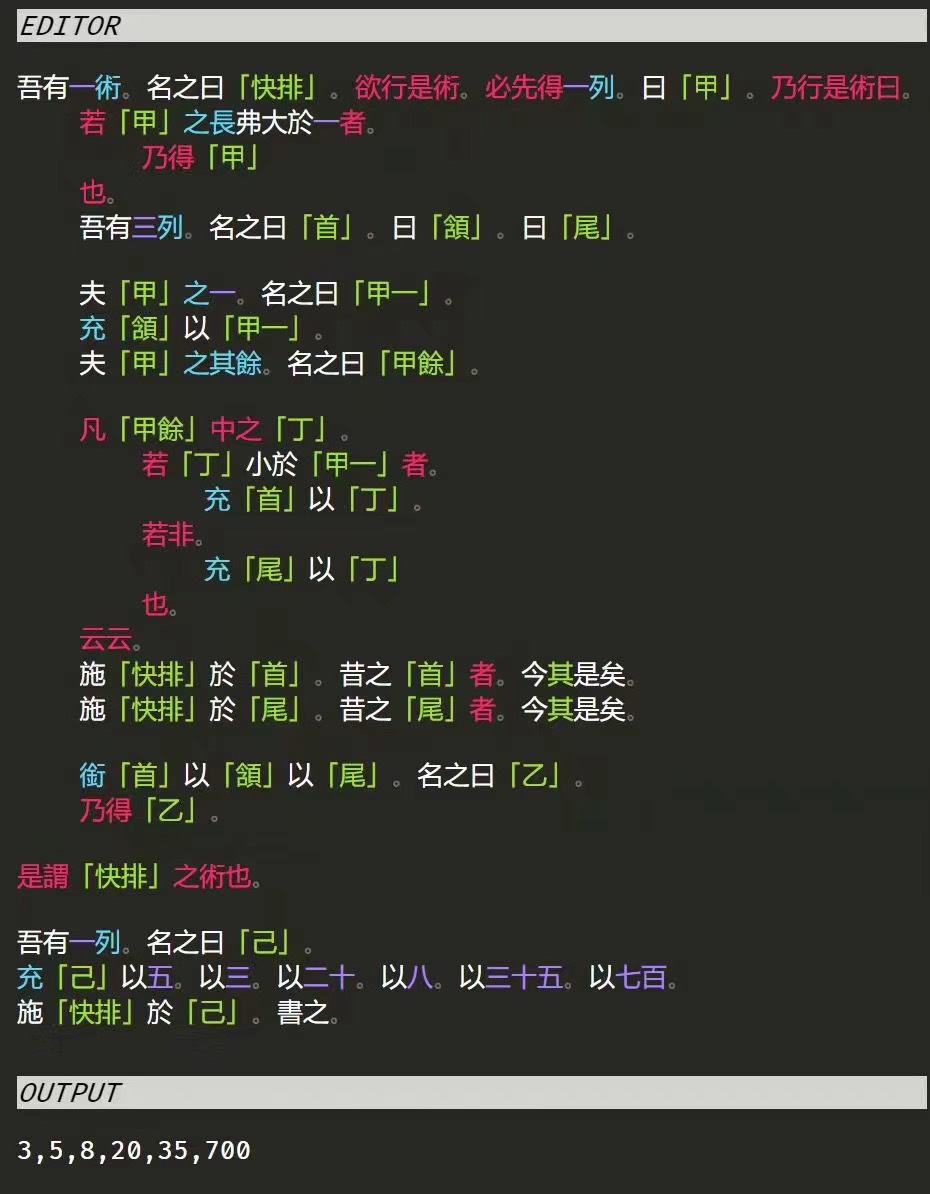The height and width of the screenshot is (1194, 930).
Task: Click the number 二十 in the push line
Action: pos(328,977)
